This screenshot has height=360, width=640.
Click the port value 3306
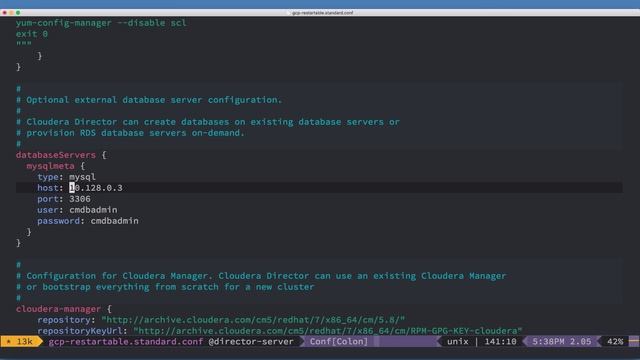[x=80, y=199]
